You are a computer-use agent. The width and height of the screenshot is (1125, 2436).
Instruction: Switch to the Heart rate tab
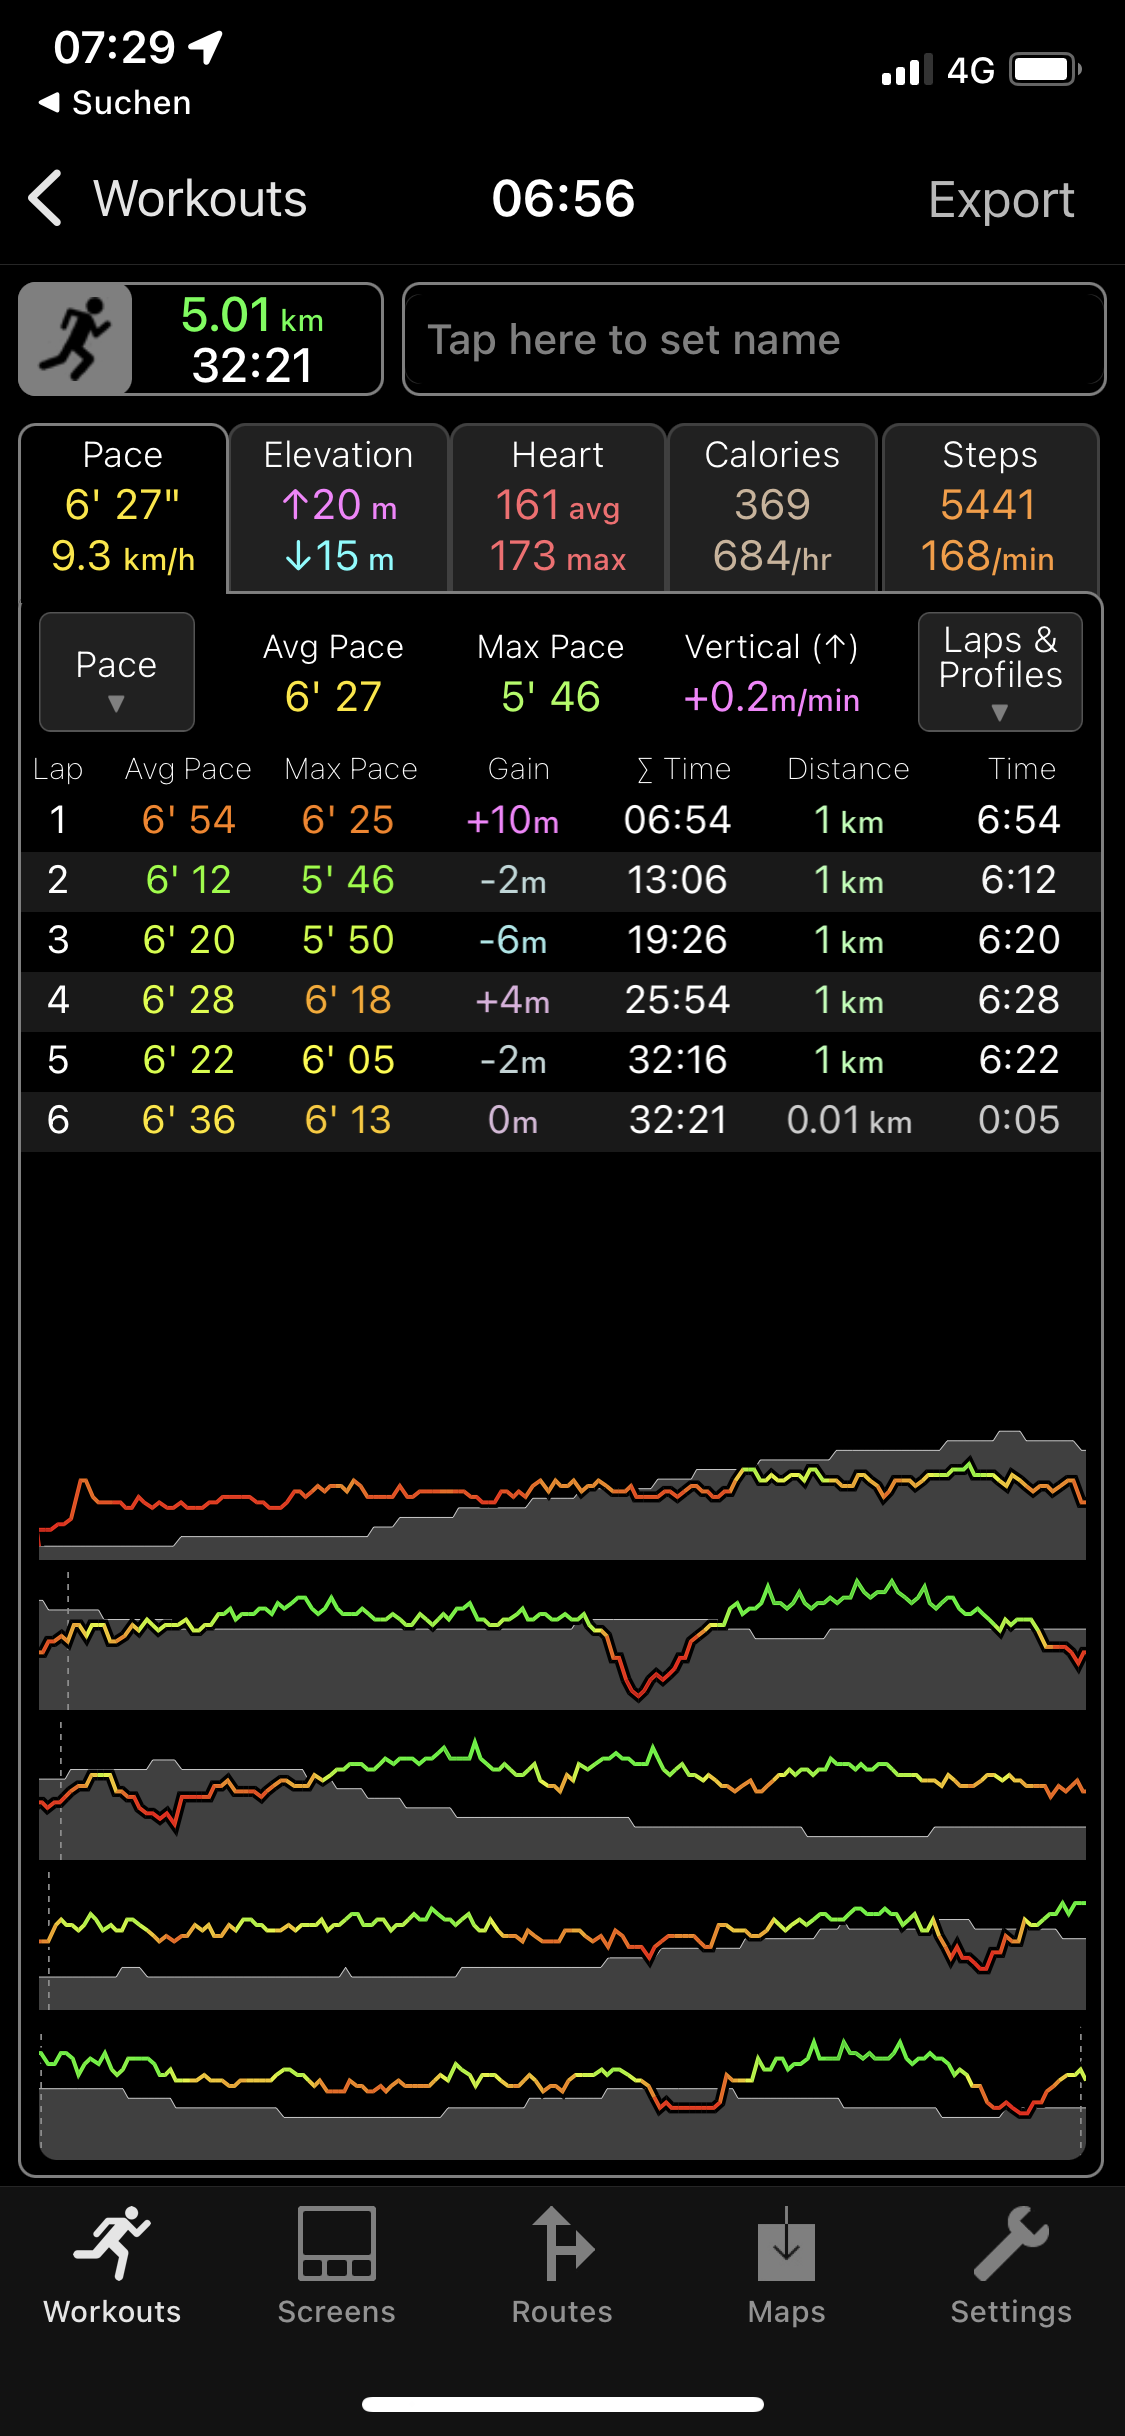558,508
